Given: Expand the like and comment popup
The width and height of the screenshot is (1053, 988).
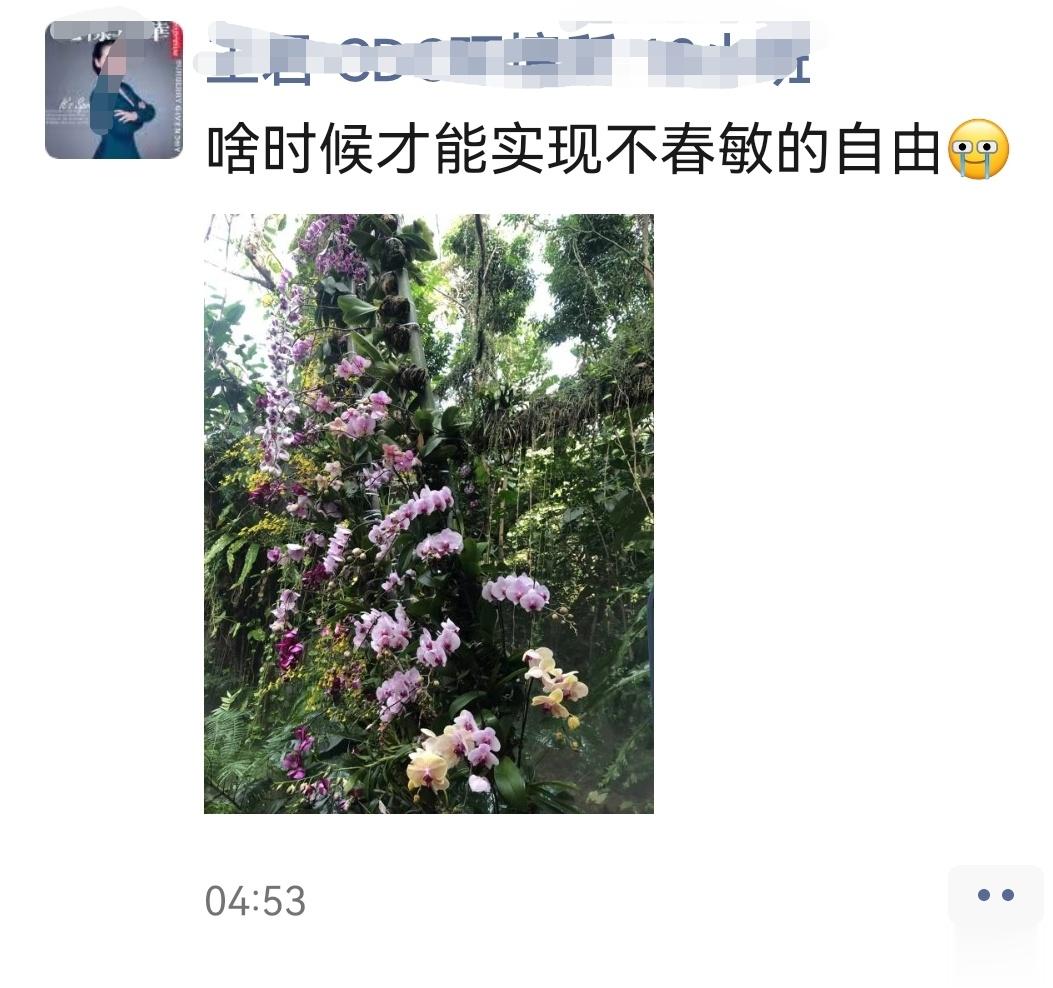Looking at the screenshot, I should [x=995, y=895].
